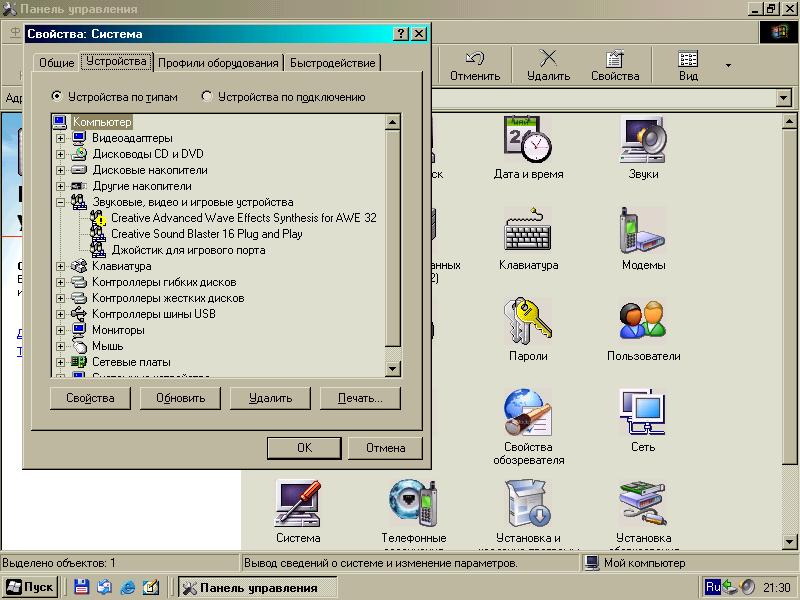Click the Печать... button
The width and height of the screenshot is (800, 600).
pyautogui.click(x=360, y=398)
